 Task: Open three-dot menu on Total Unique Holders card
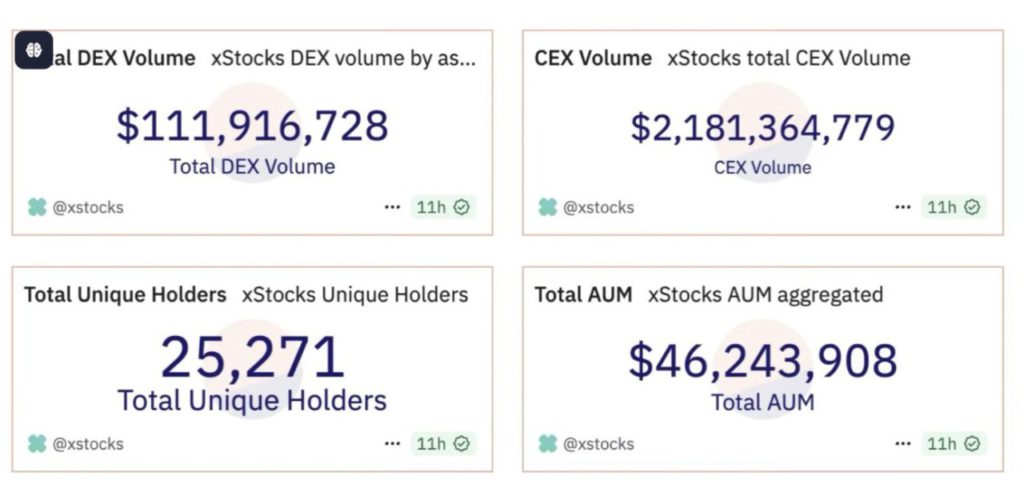392,443
